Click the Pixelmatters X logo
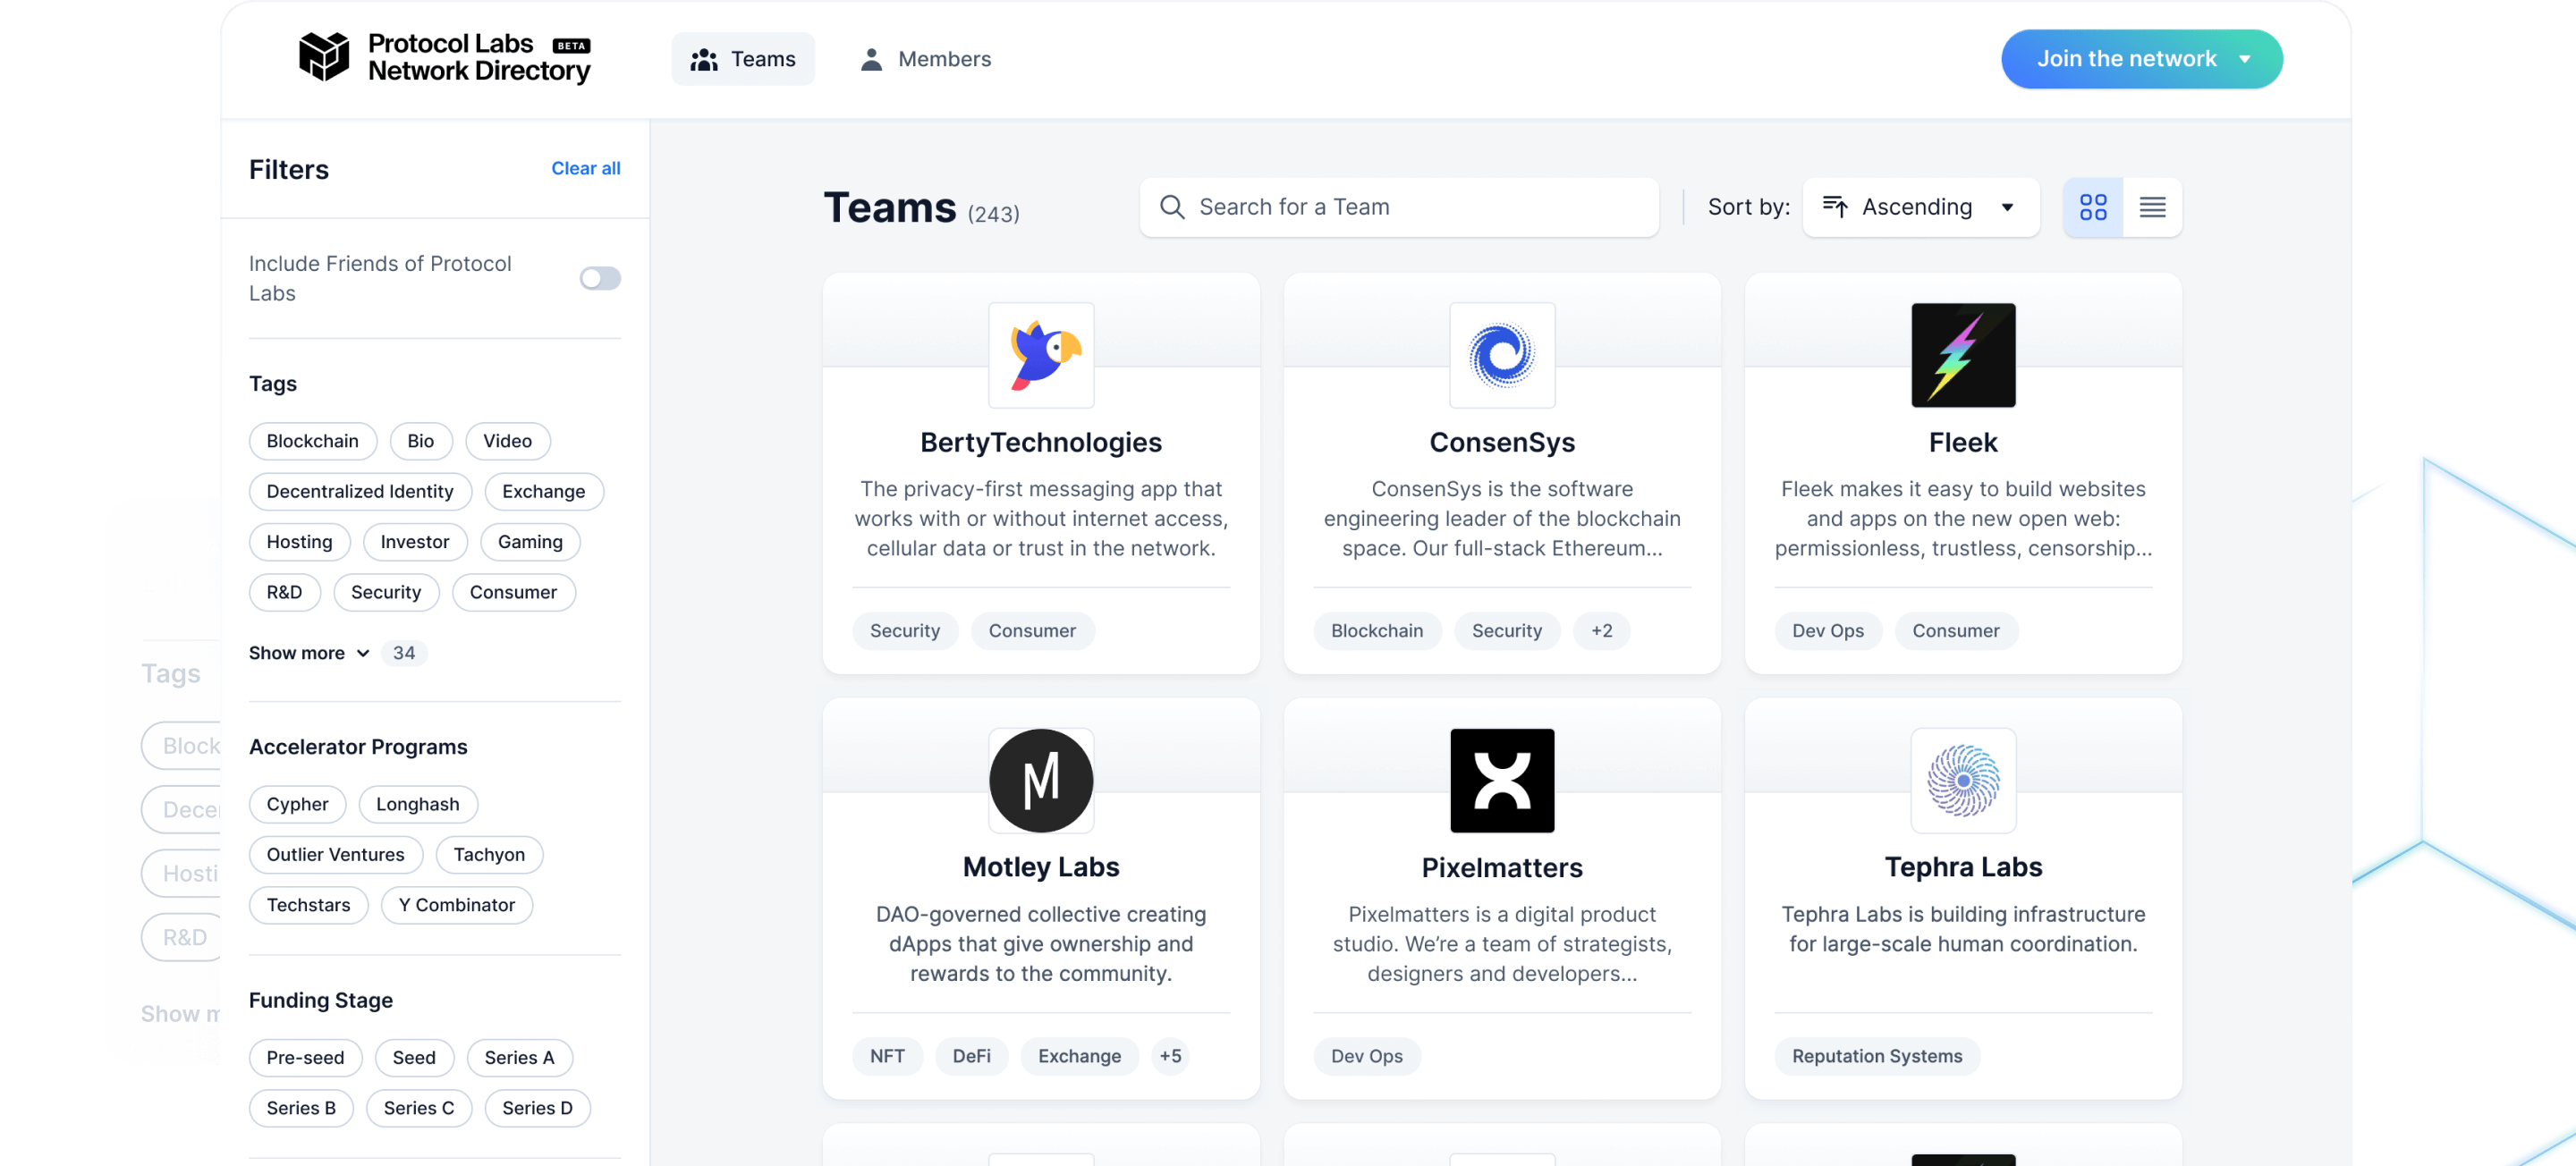2576x1166 pixels. coord(1502,780)
